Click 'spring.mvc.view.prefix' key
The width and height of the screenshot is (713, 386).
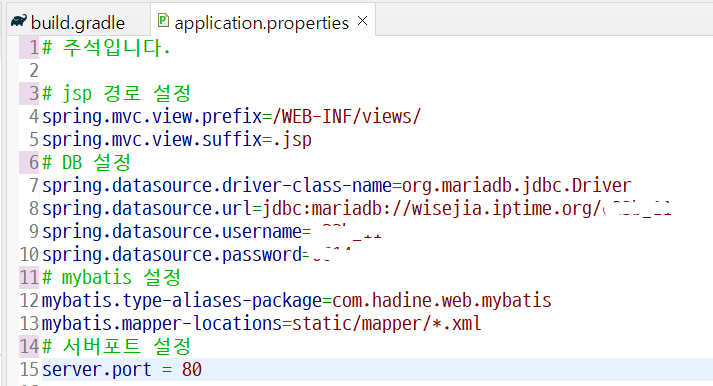coord(152,116)
